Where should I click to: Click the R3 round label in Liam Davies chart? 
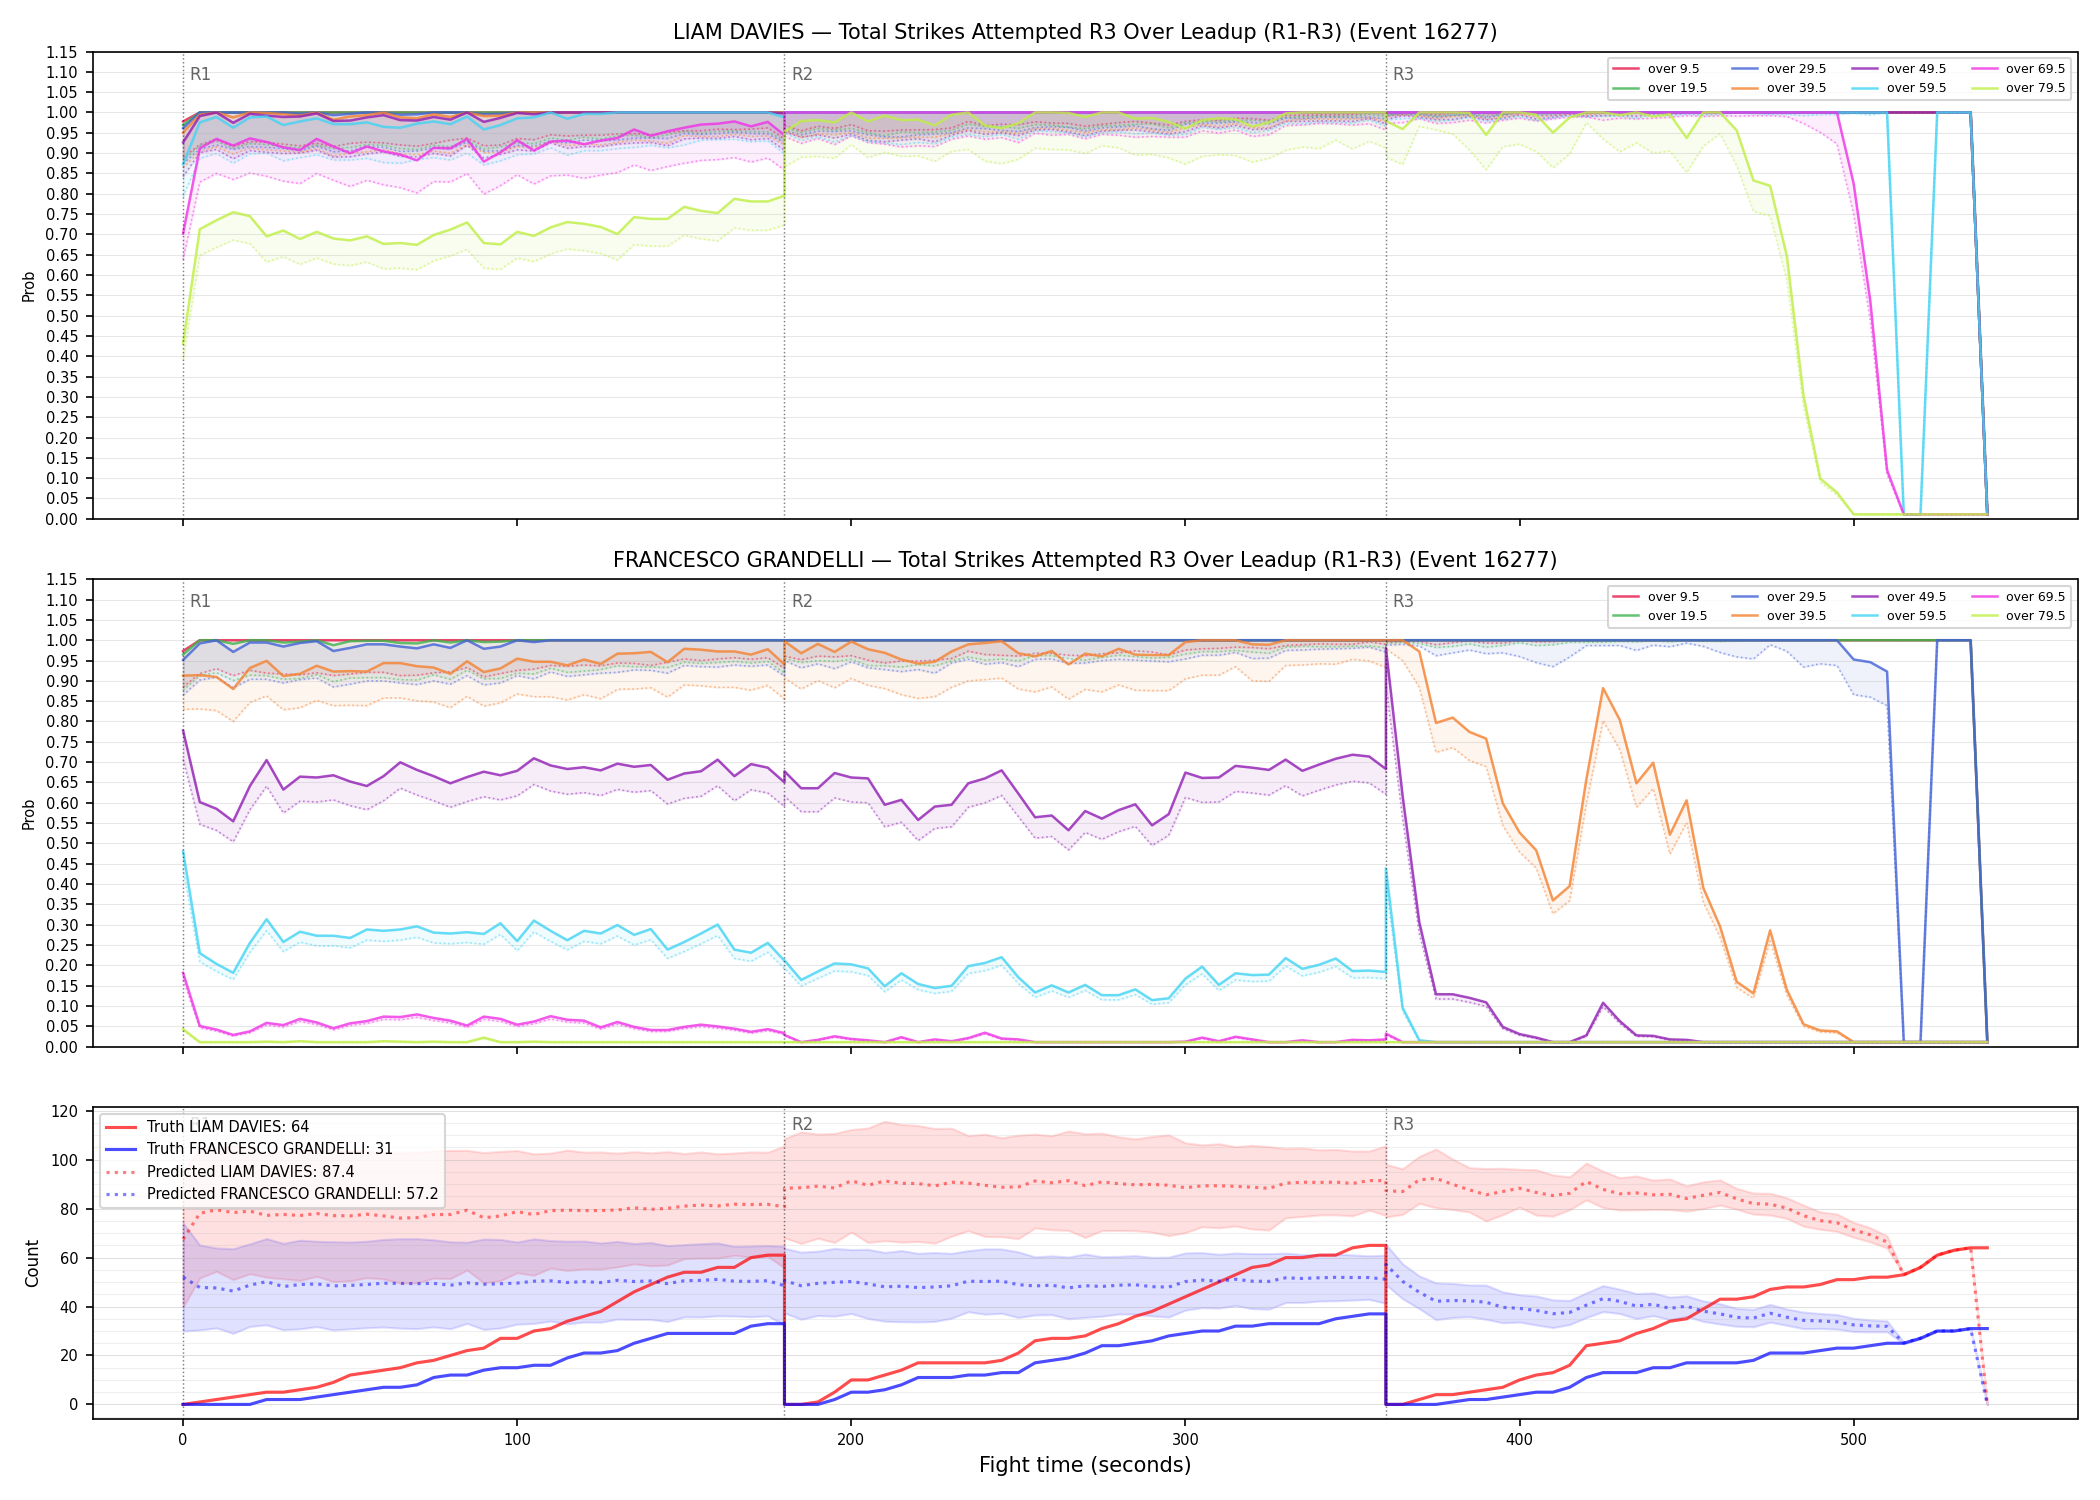coord(1403,74)
